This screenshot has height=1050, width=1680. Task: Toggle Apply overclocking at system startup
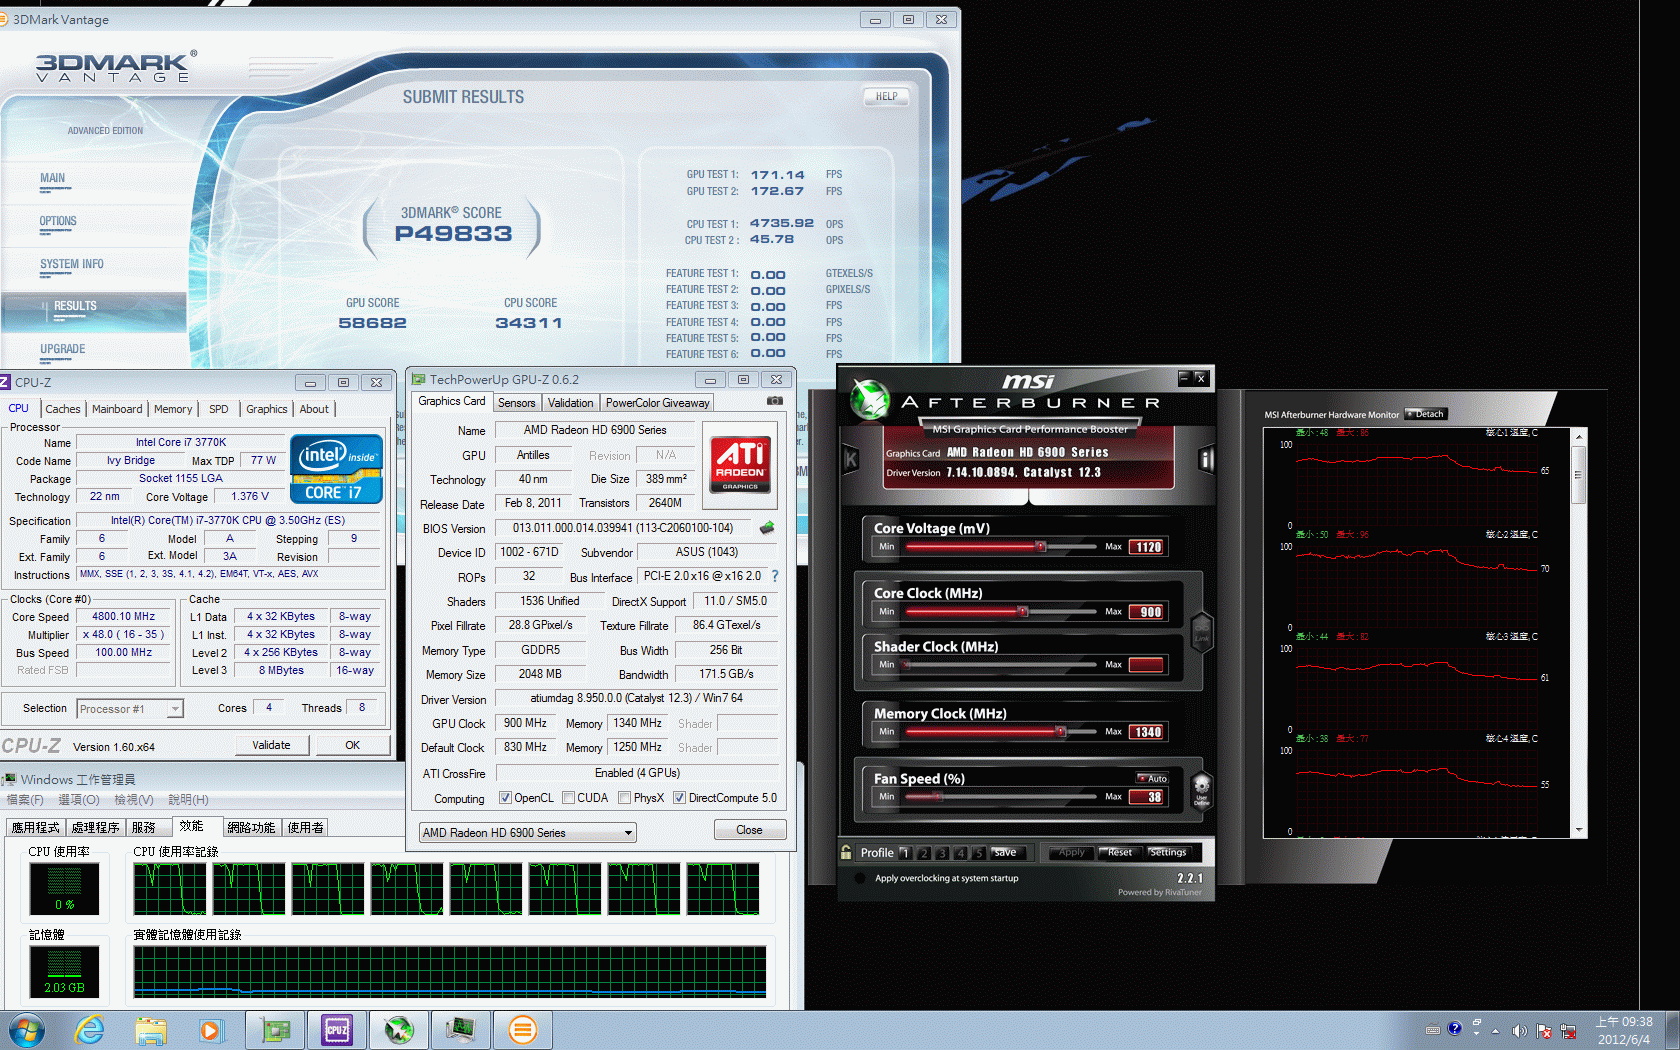click(860, 878)
